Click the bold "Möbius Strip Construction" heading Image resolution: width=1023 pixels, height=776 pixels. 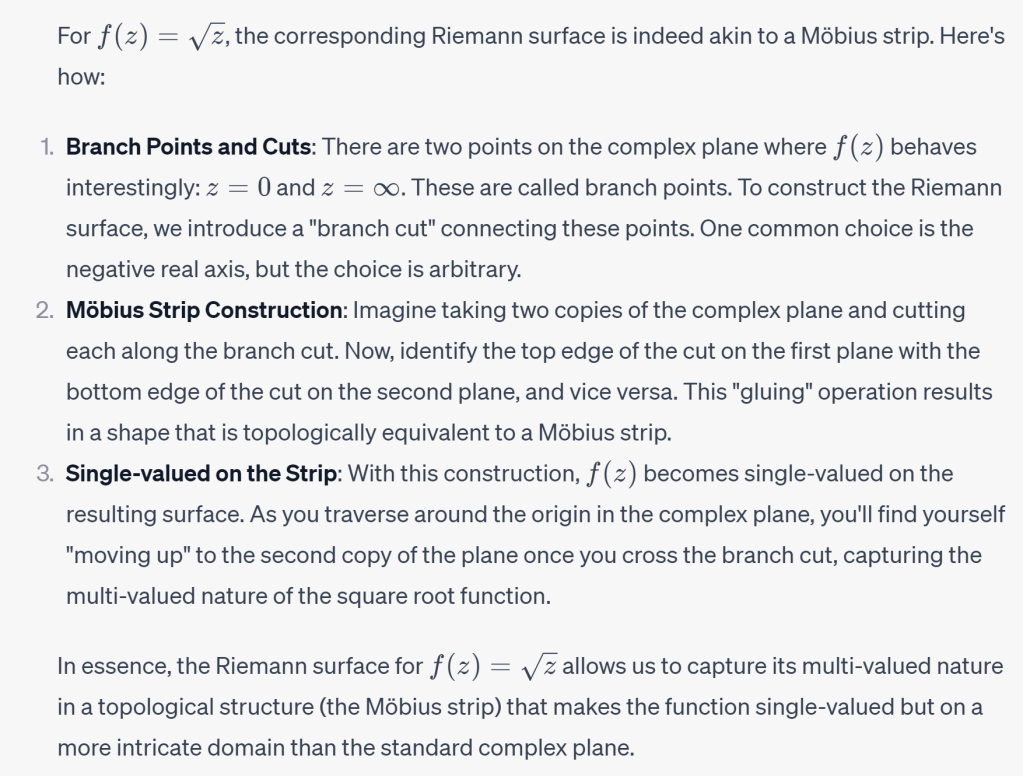coord(204,310)
